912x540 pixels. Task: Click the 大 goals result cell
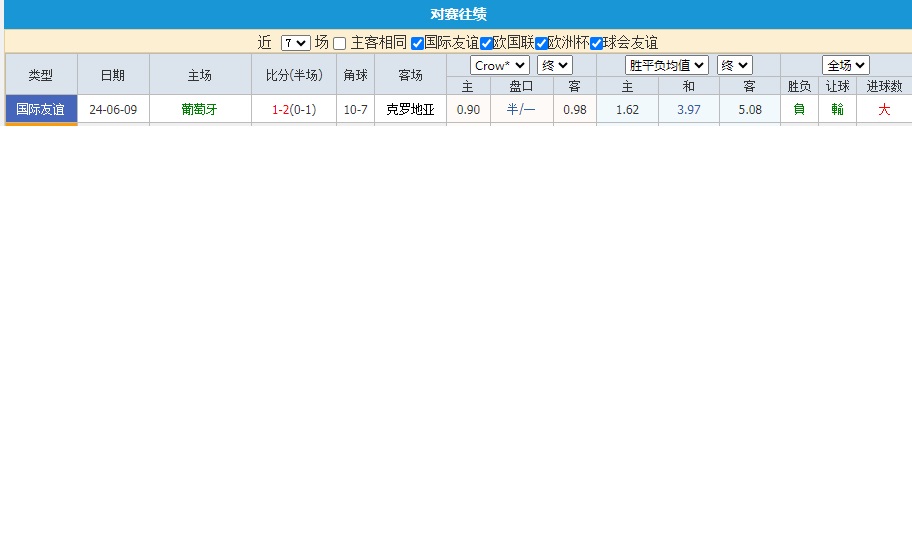click(x=884, y=109)
